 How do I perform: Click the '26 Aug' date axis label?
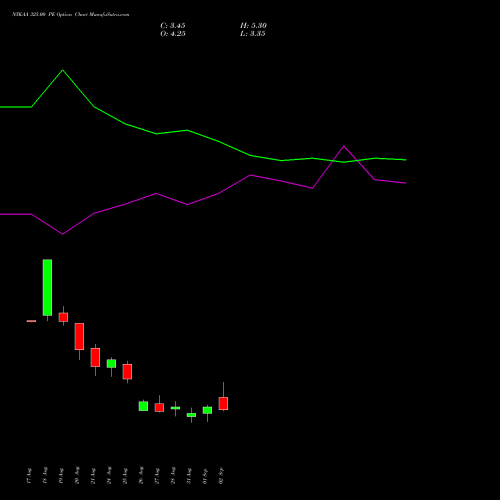[141, 476]
